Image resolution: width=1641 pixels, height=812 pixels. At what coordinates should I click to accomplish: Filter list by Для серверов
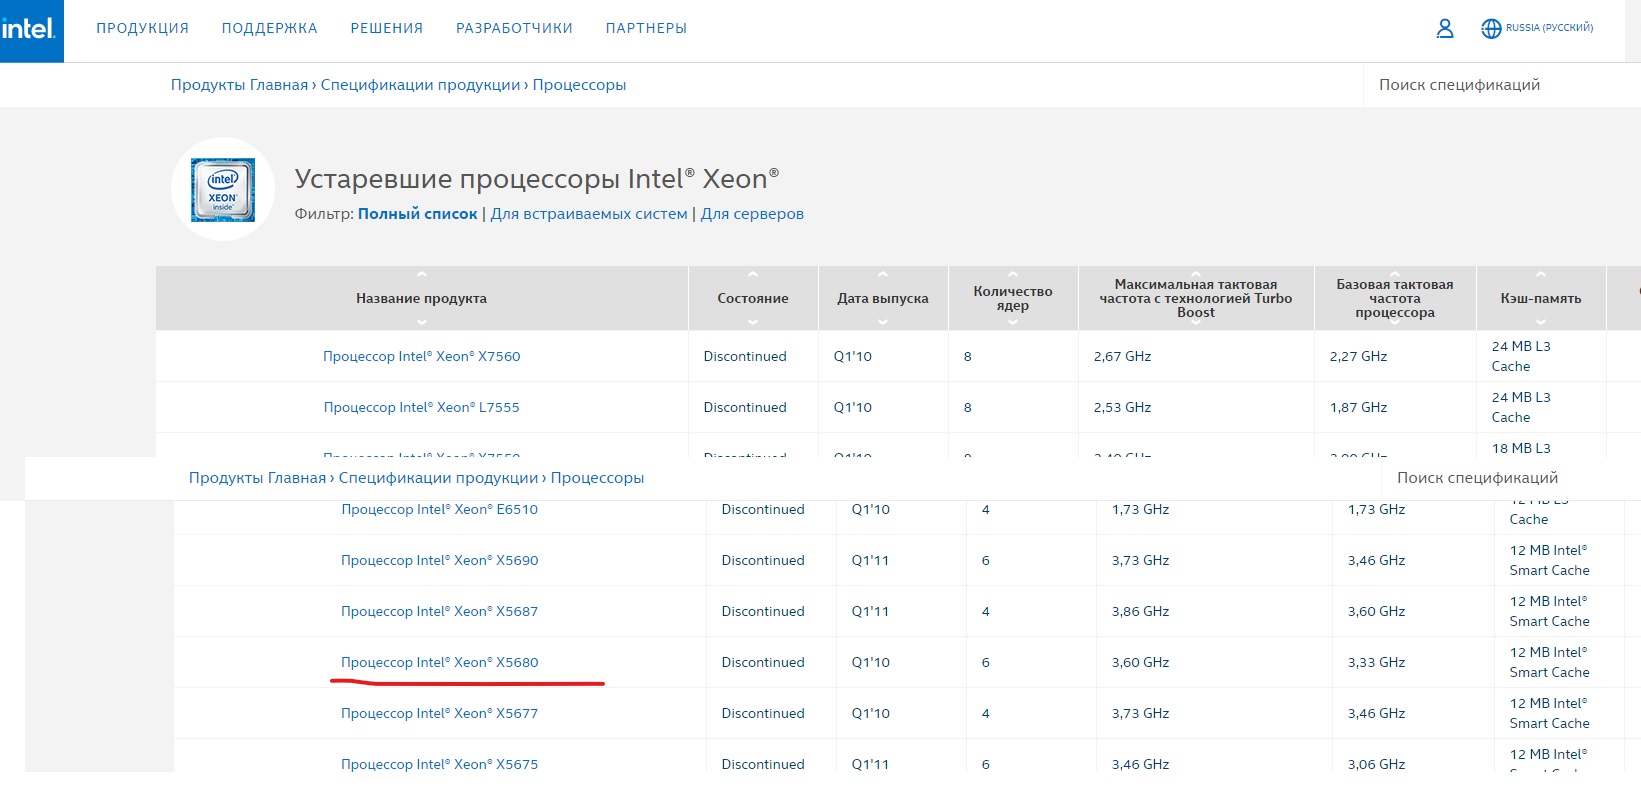[752, 214]
